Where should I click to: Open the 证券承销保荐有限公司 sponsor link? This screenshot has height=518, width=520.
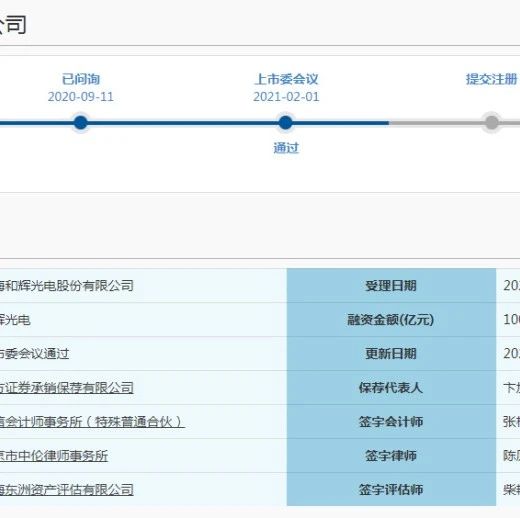(67, 388)
